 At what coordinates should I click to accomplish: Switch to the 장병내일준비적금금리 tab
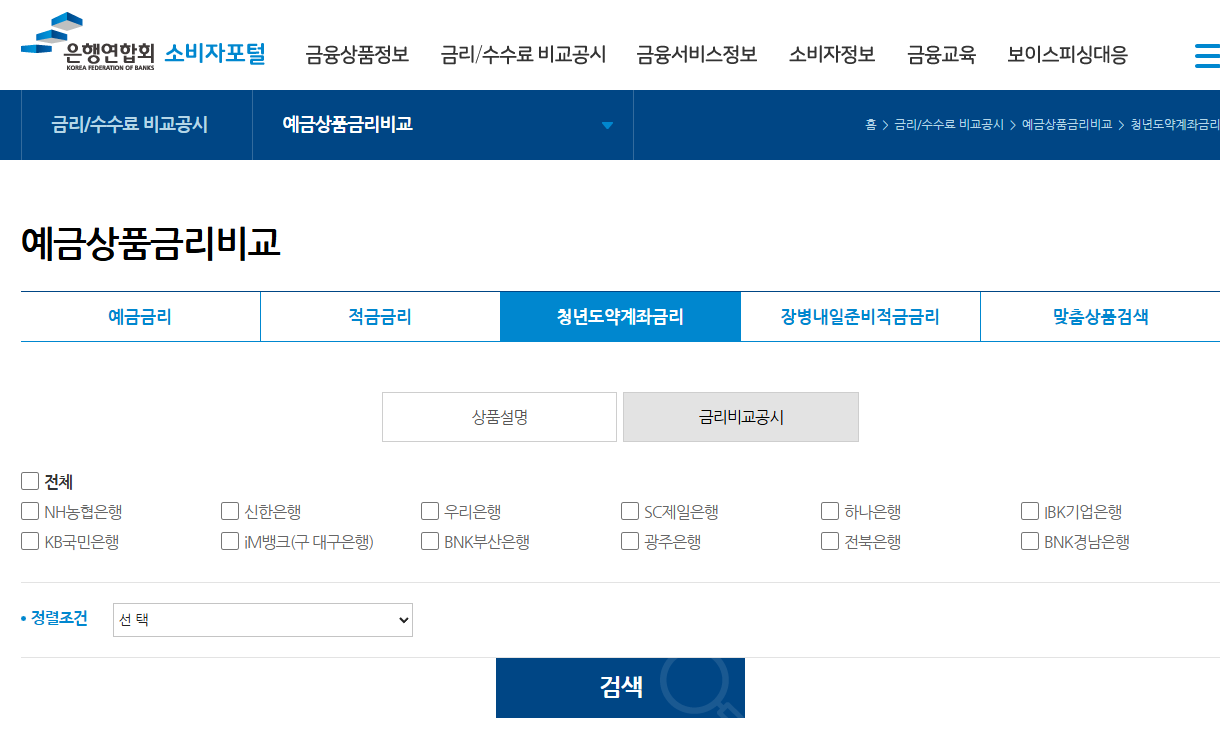pyautogui.click(x=860, y=317)
